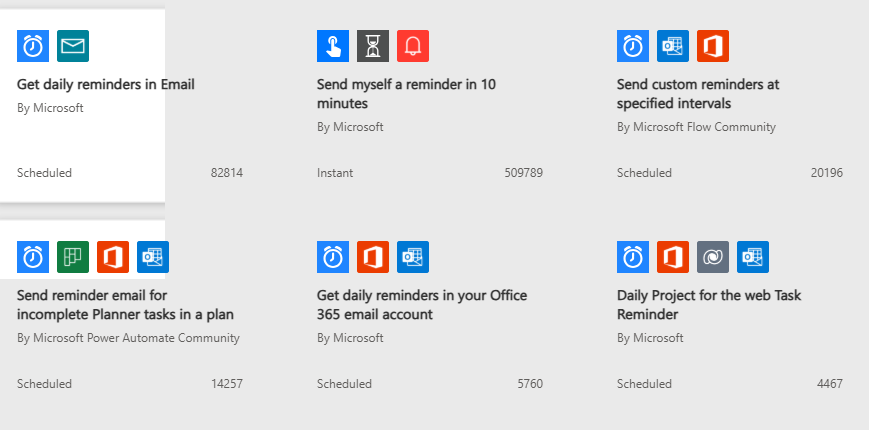Click the Outlook icon on Daily Project Task Reminder card
The image size is (869, 430).
[753, 257]
